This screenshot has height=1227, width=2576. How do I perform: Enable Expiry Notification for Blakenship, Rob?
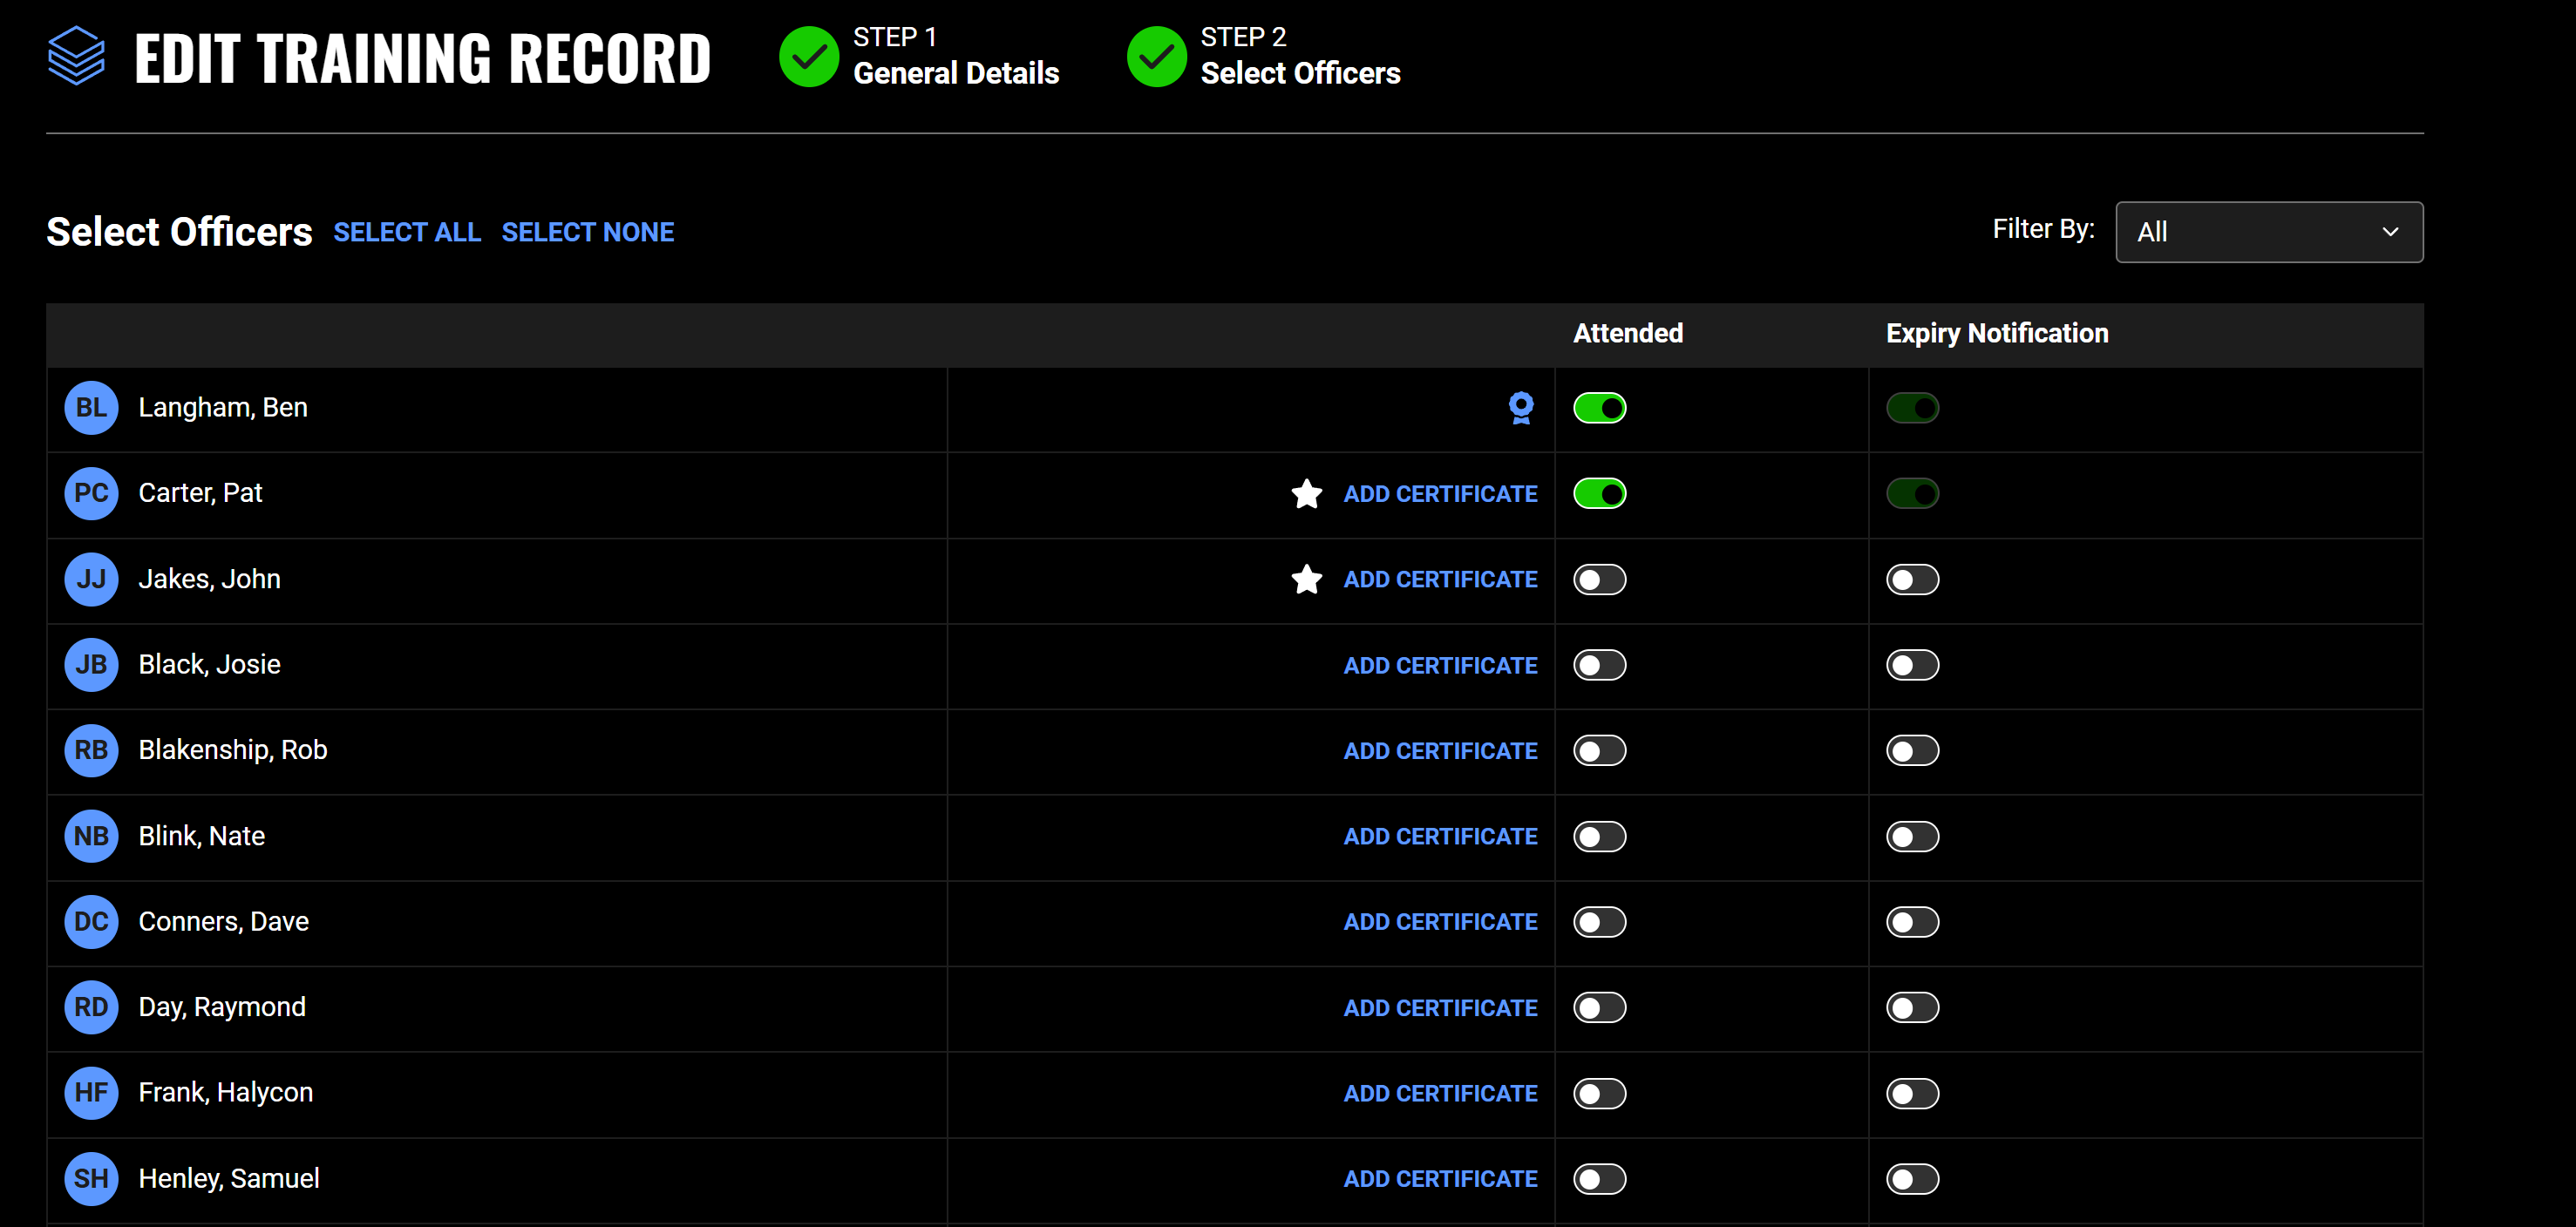[1913, 750]
